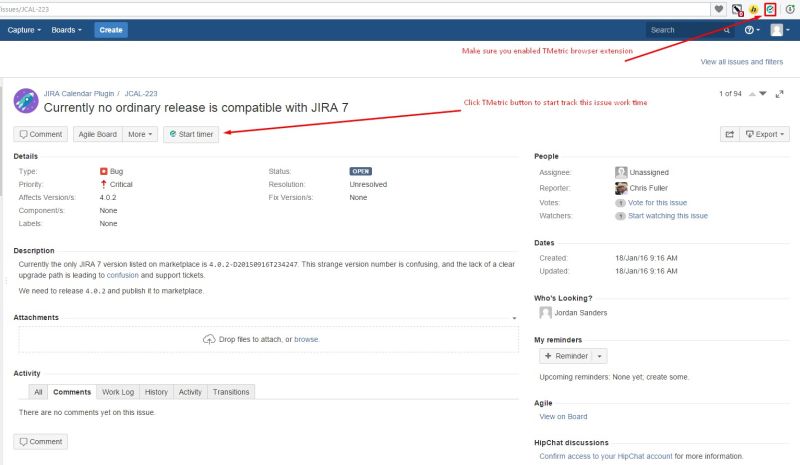
Task: Click Vote for this issue link
Action: [658, 203]
